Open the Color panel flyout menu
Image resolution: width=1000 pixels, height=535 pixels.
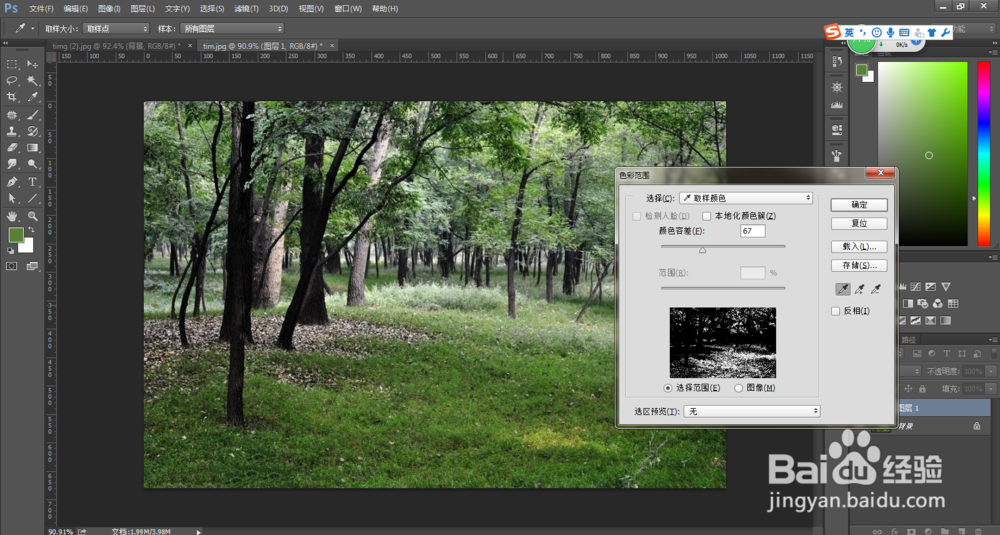click(994, 52)
